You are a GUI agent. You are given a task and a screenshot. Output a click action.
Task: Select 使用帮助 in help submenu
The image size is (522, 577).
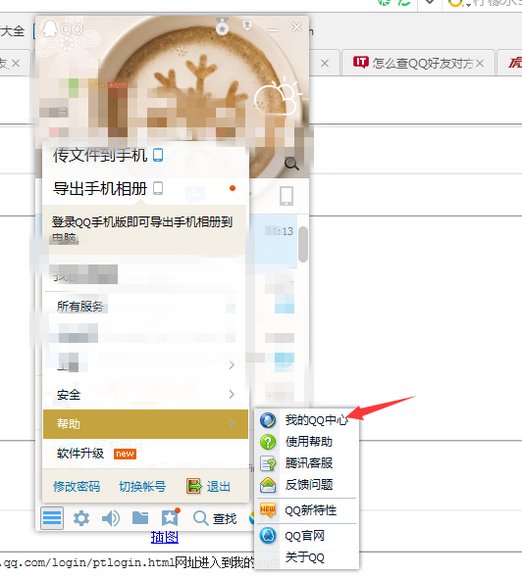click(x=307, y=442)
